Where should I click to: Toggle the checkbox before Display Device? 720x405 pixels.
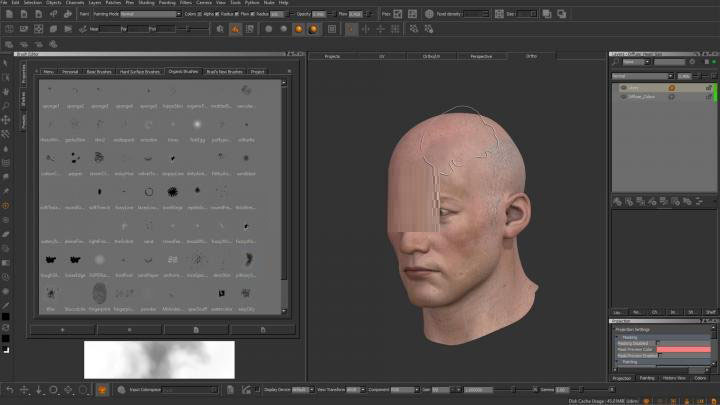[258, 390]
